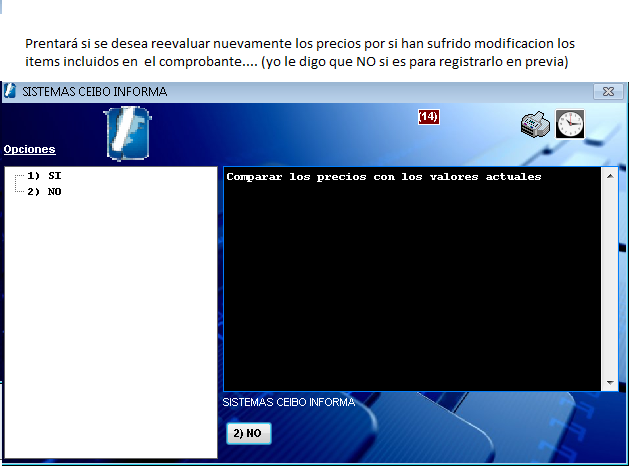Image resolution: width=629 pixels, height=466 pixels.
Task: Click the window title 'SISTEMAS CEIBO INFORMA'
Action: [x=94, y=92]
